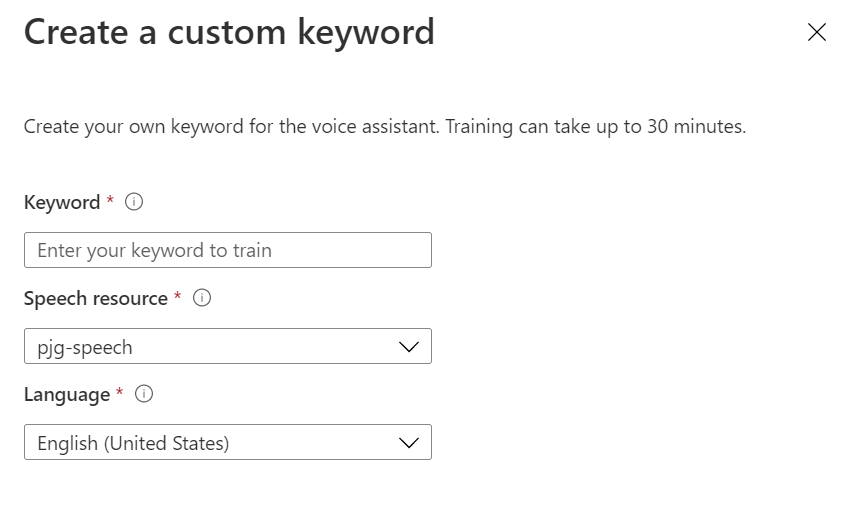Image resolution: width=857 pixels, height=507 pixels.
Task: Click the training time description text
Action: 385,127
